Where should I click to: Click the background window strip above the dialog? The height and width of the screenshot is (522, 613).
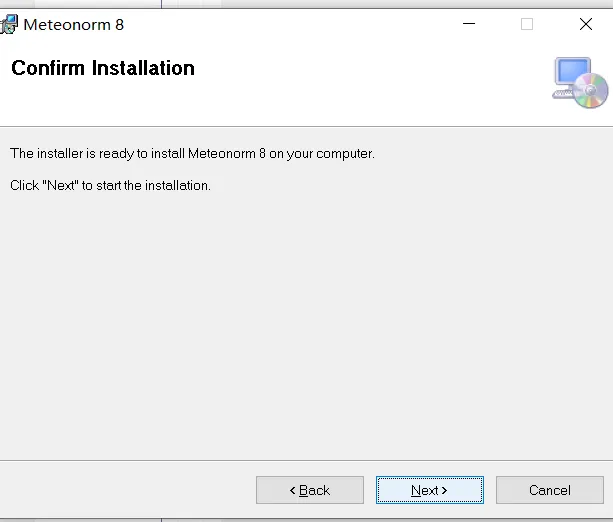(x=300, y=3)
